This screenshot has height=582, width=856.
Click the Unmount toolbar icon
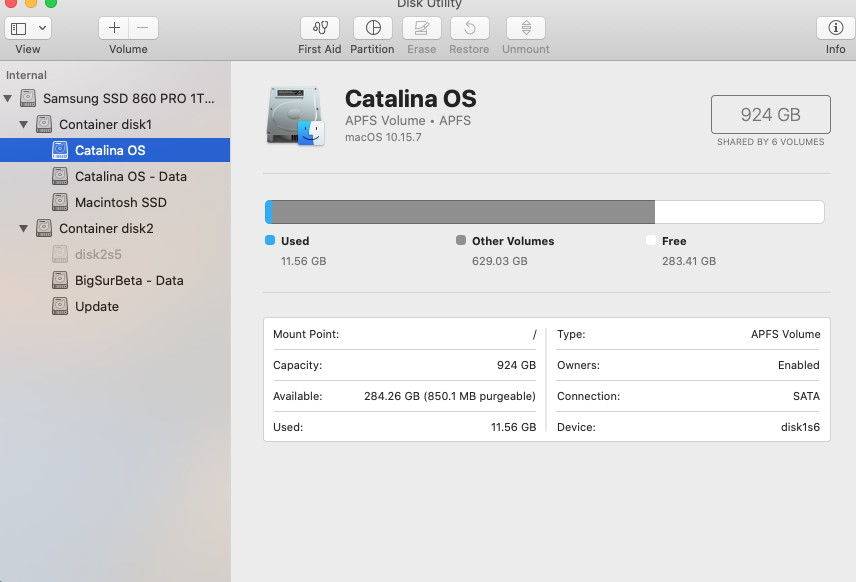pyautogui.click(x=526, y=28)
